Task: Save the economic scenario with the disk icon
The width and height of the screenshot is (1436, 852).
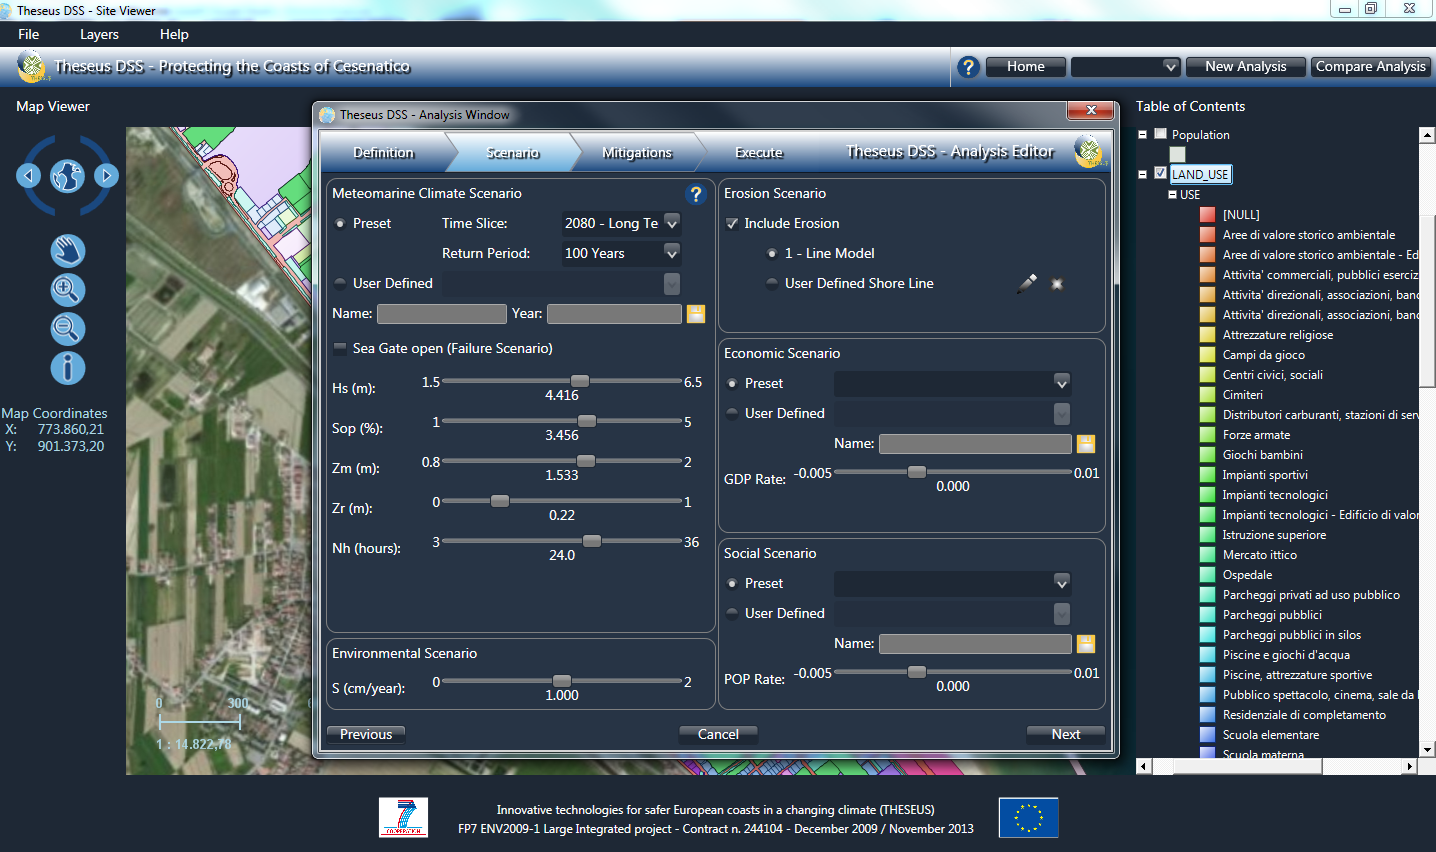Action: (1086, 444)
